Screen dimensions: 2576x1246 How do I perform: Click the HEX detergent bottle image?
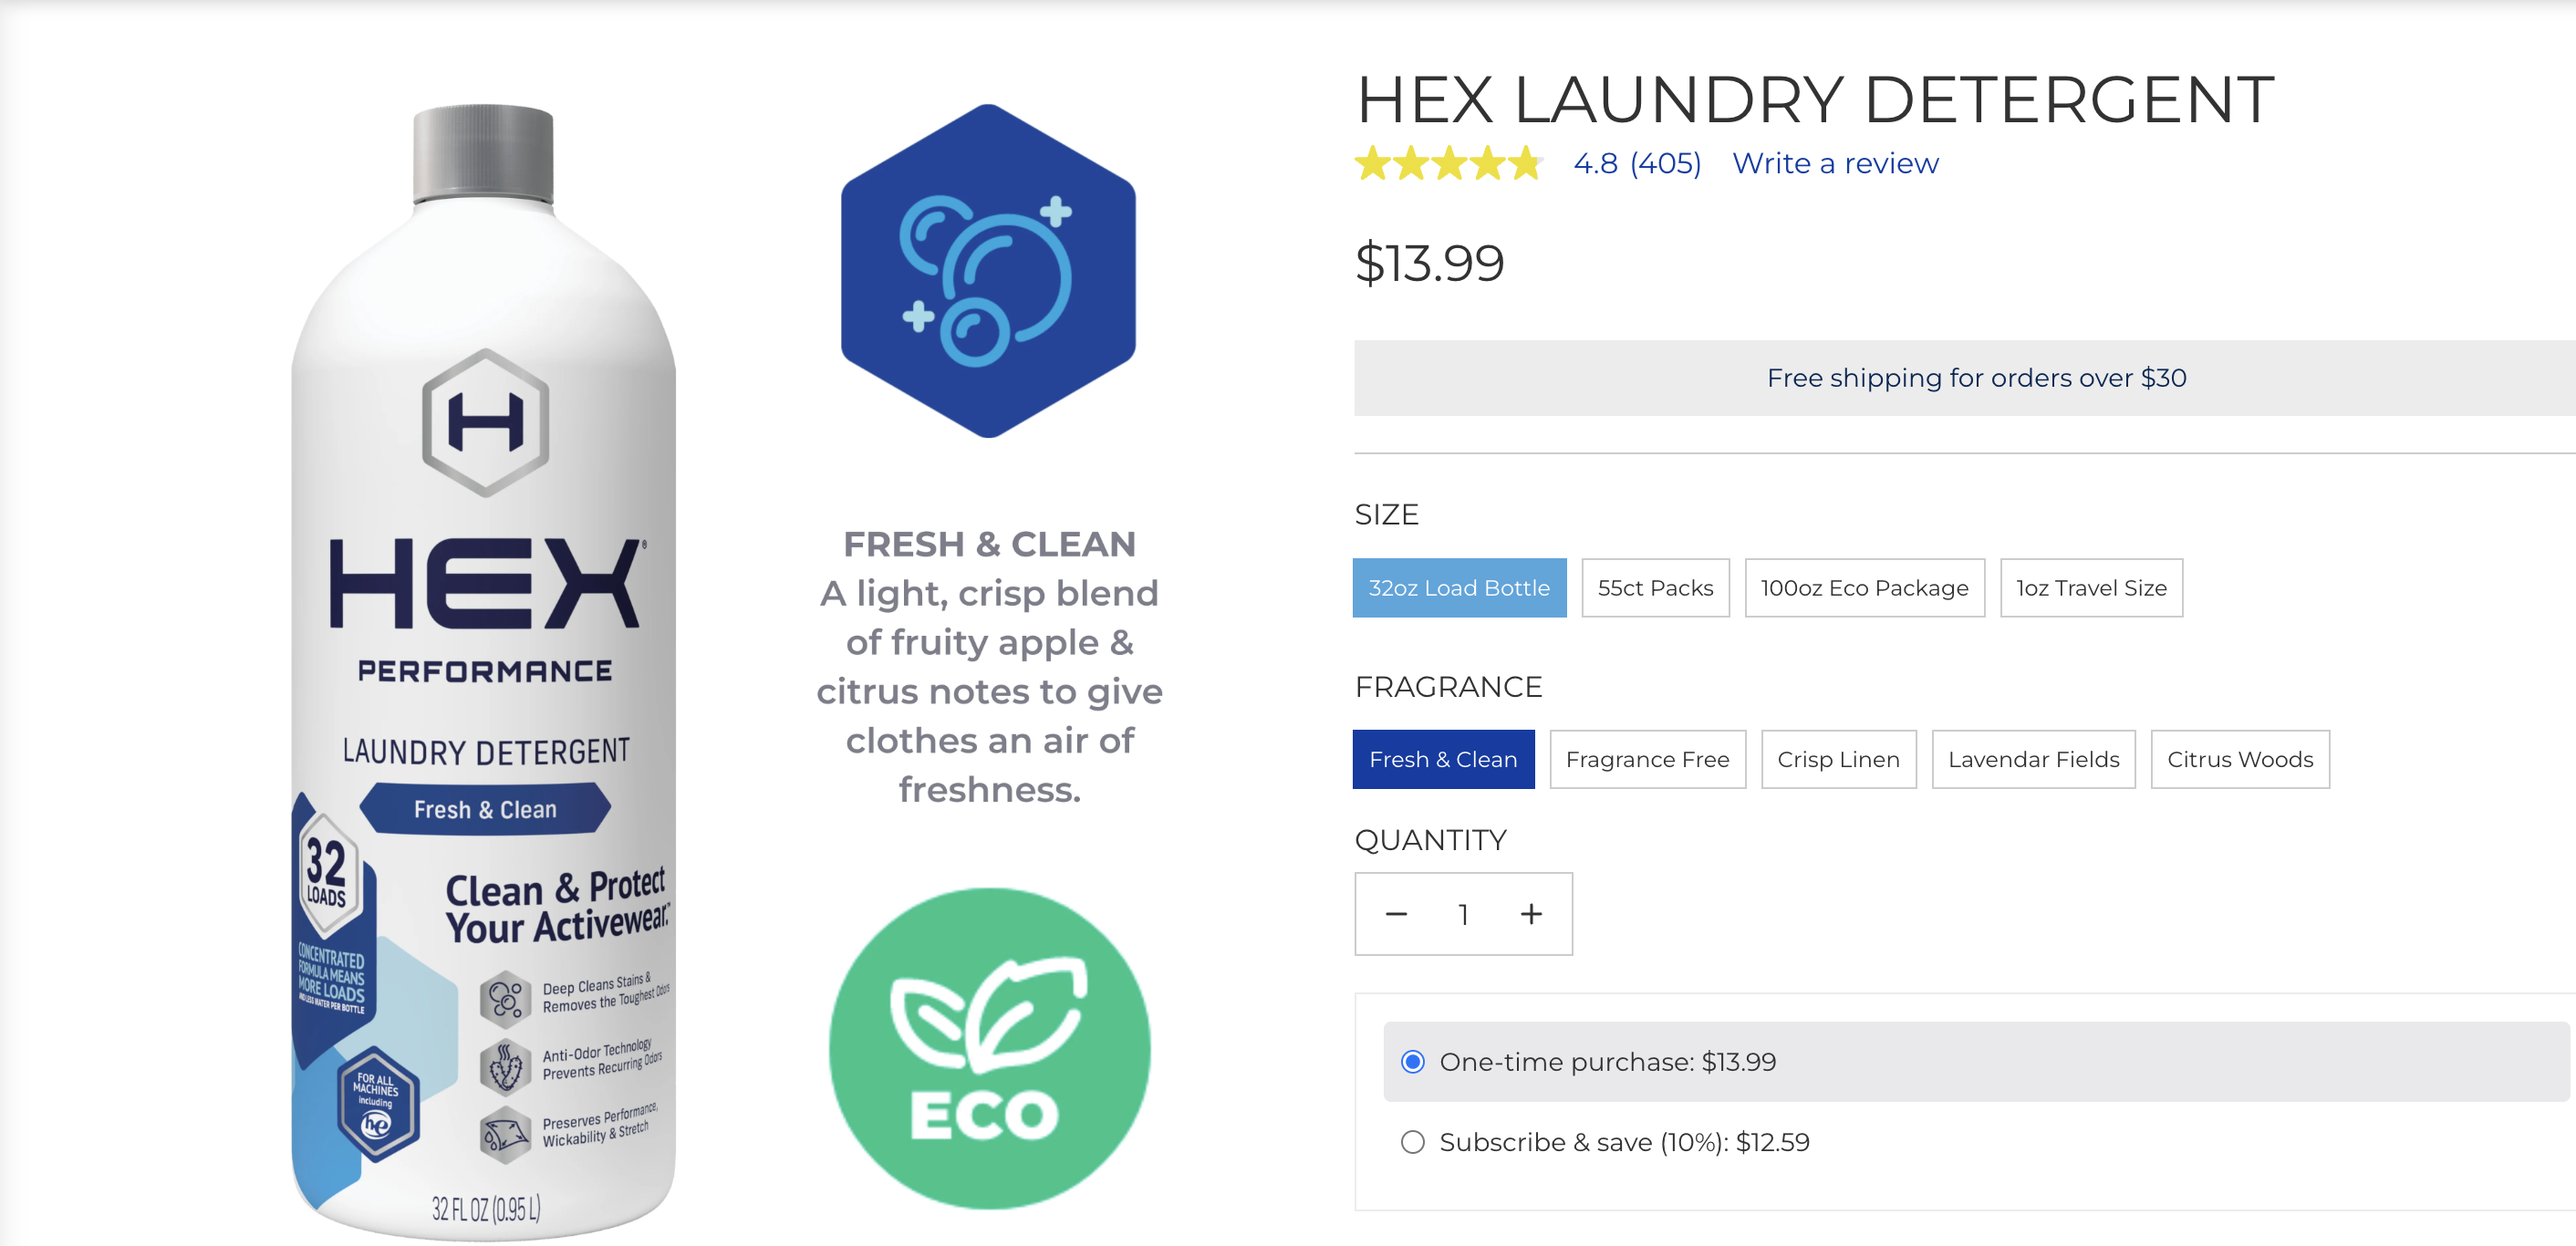[484, 672]
